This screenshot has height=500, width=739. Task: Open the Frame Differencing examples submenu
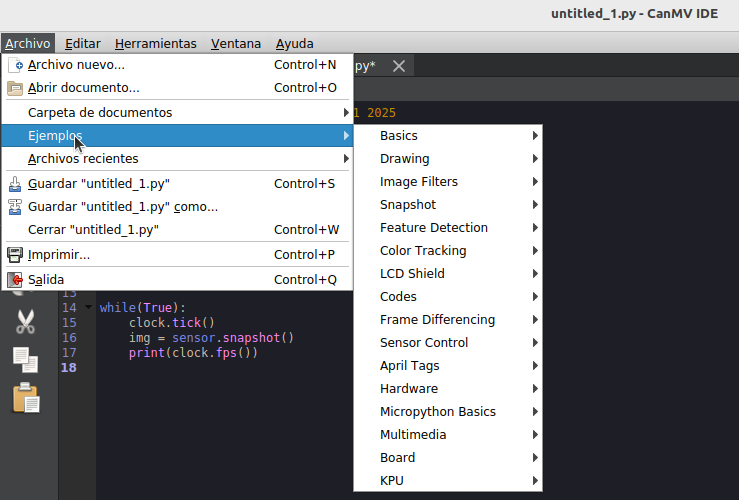[x=448, y=320]
